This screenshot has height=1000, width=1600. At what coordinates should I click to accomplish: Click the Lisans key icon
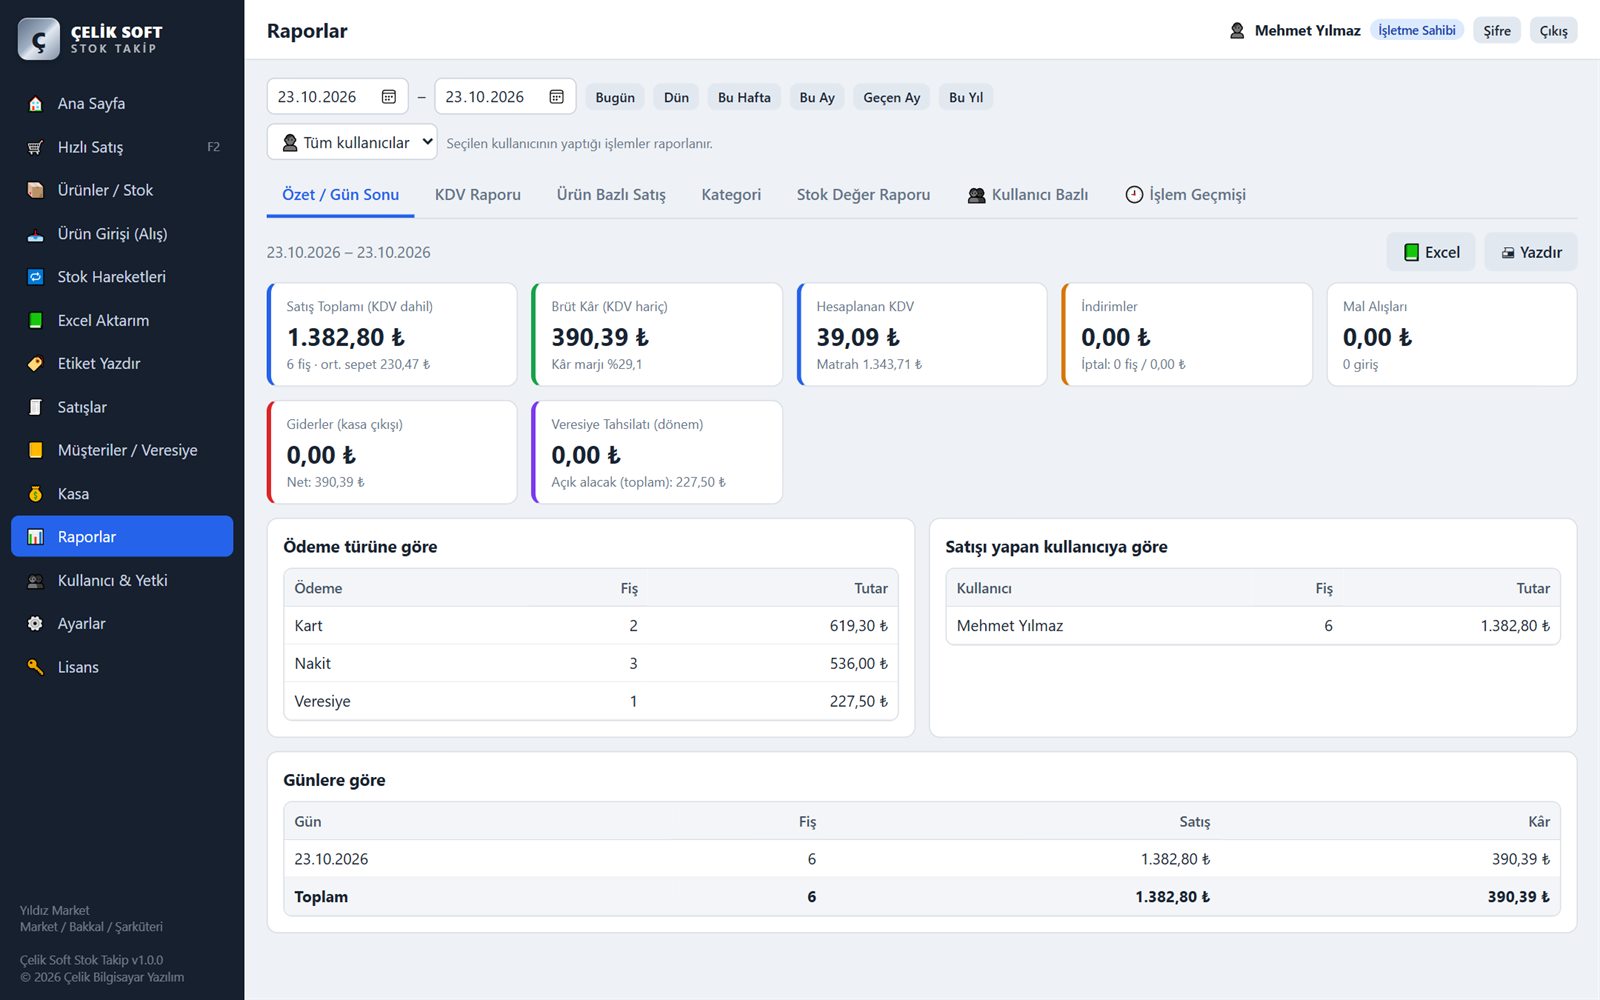pos(36,667)
